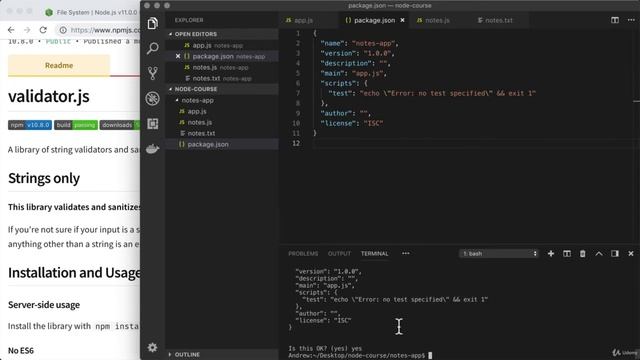Open the Manage gear menu

152,347
